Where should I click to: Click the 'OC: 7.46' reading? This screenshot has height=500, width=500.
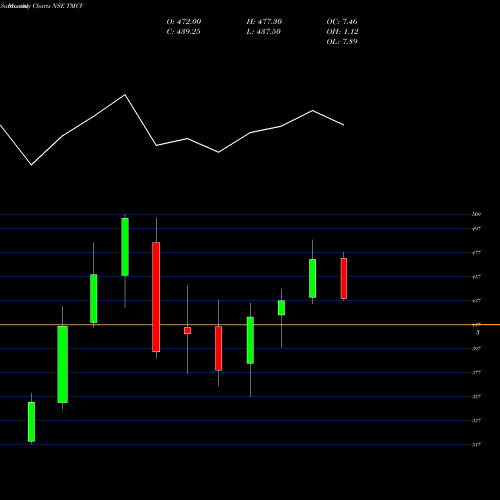pos(342,22)
